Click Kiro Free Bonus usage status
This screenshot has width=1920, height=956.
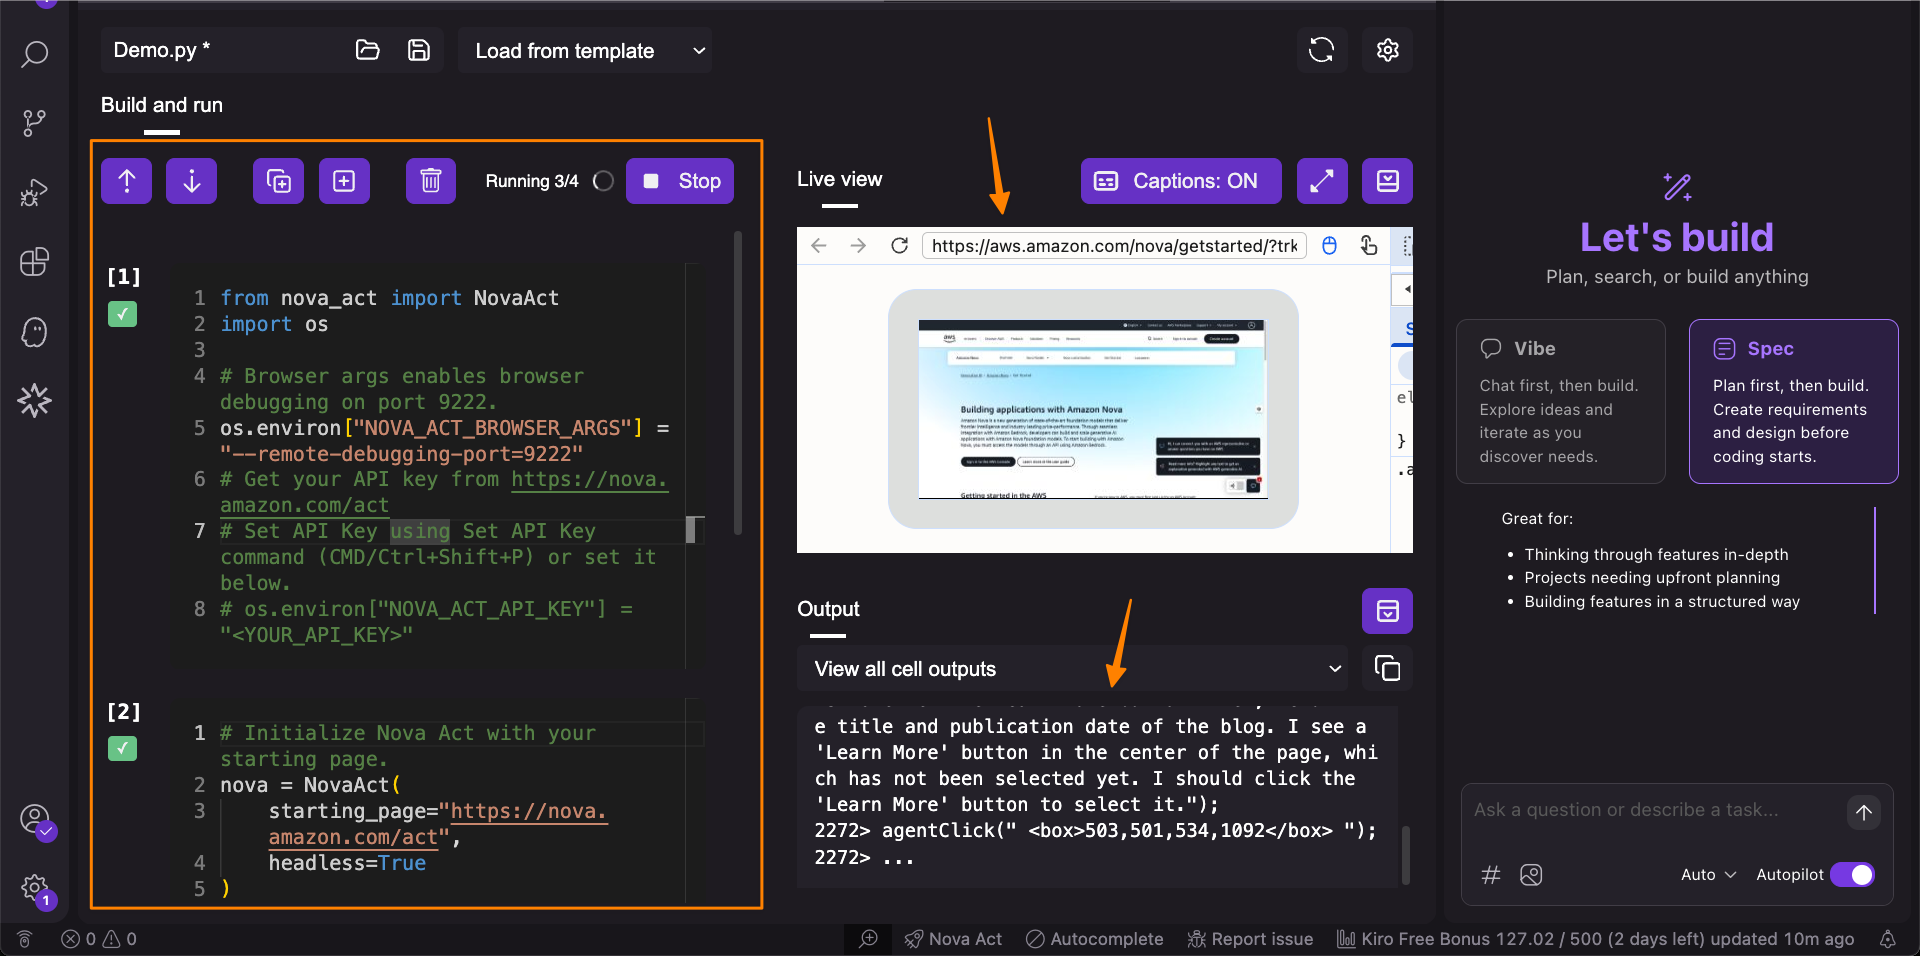pyautogui.click(x=1596, y=939)
